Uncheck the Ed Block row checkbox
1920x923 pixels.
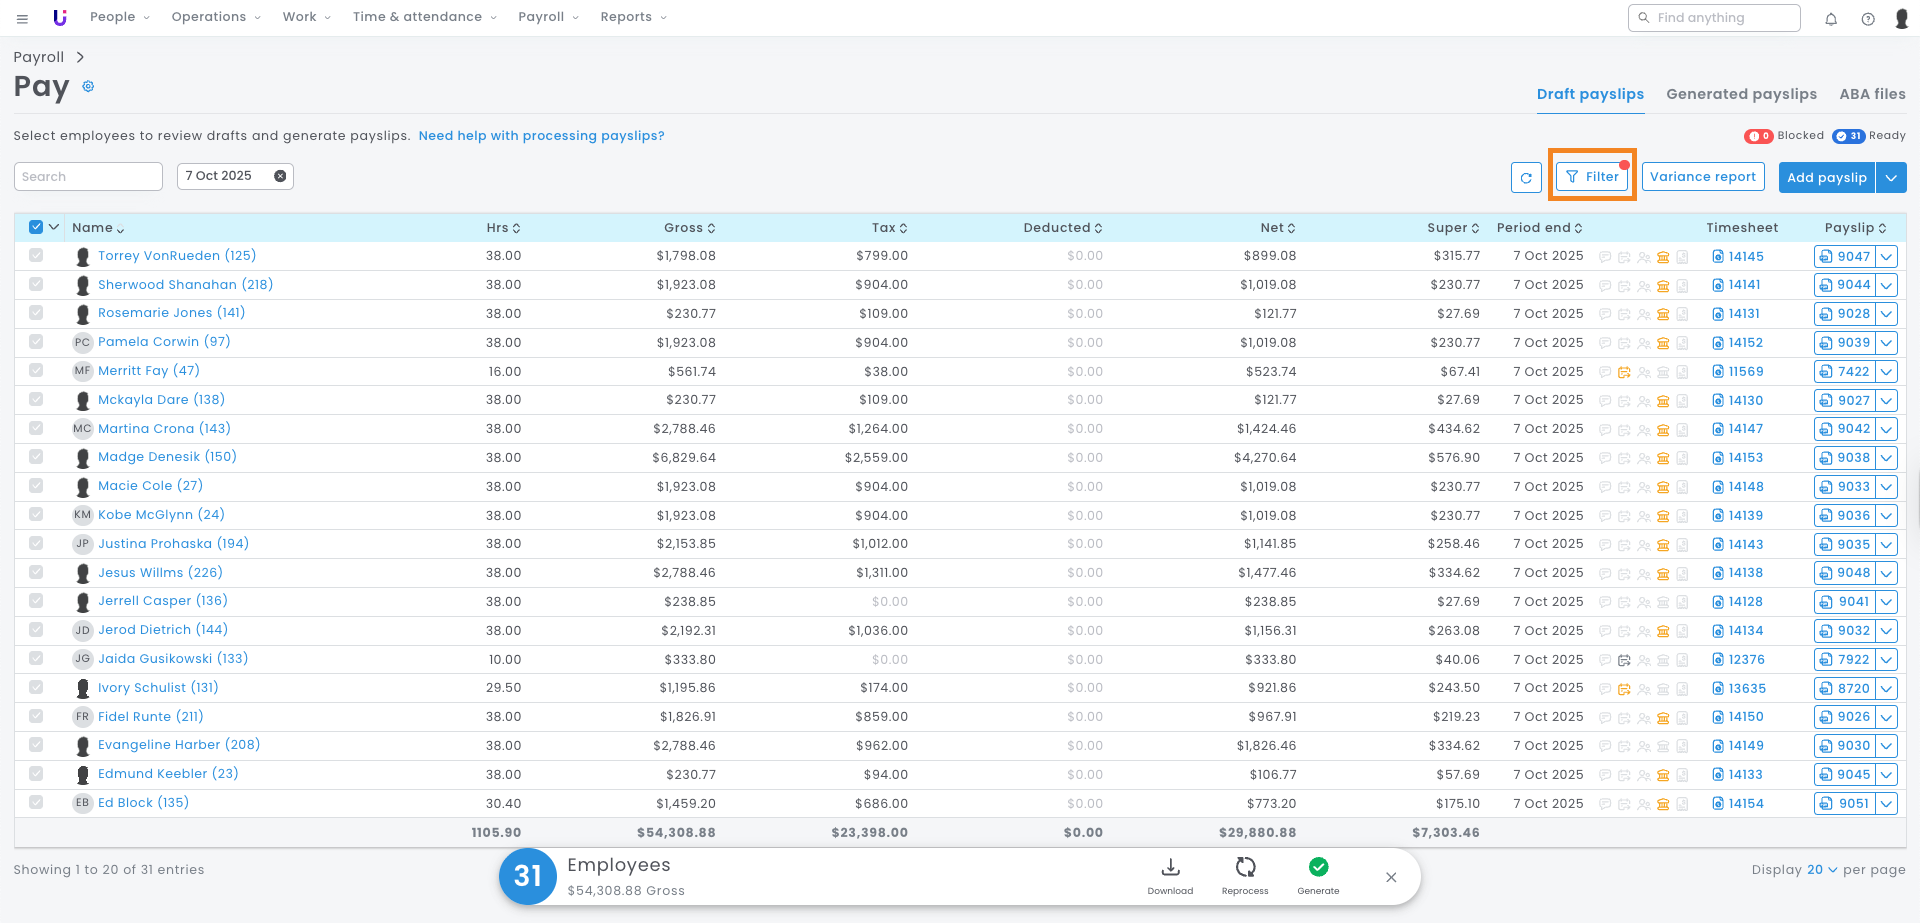[36, 803]
